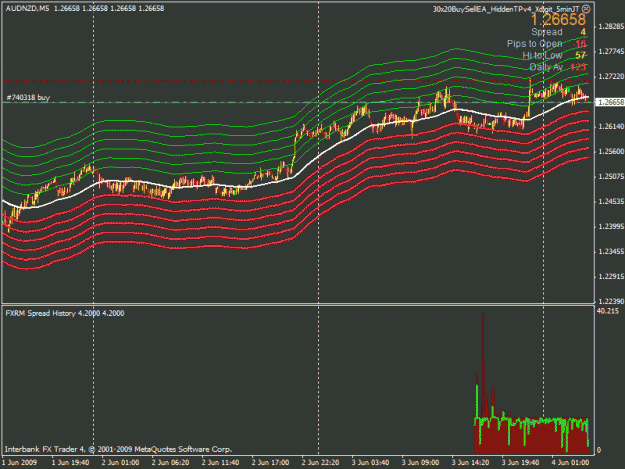Select the #740318 buy order label

[28, 97]
